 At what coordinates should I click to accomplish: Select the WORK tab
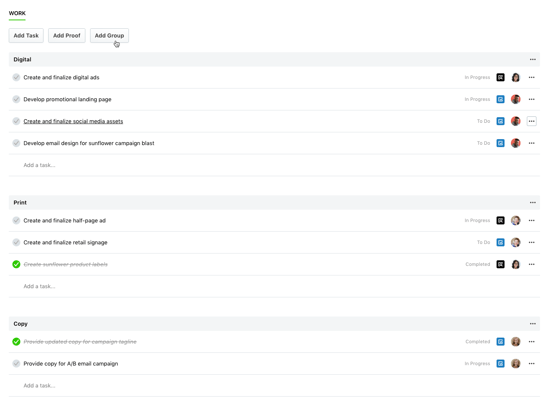point(17,13)
